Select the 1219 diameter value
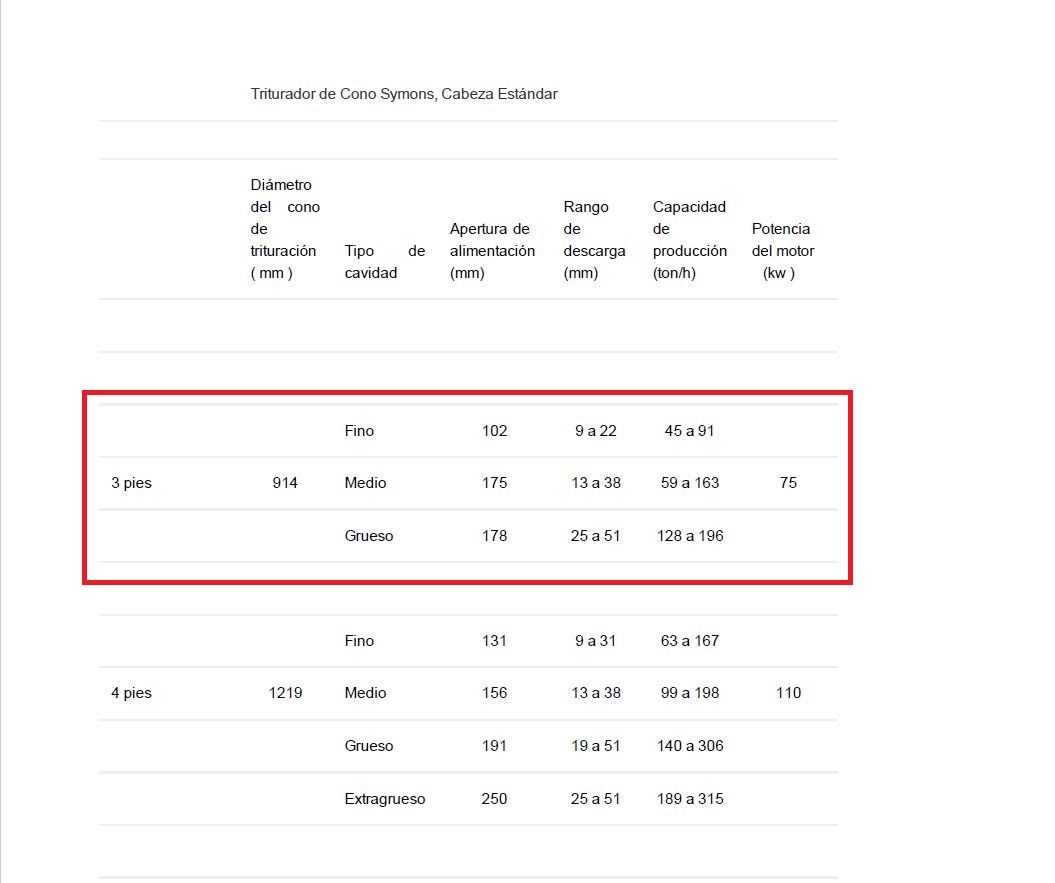The width and height of the screenshot is (1055, 883). tap(285, 693)
